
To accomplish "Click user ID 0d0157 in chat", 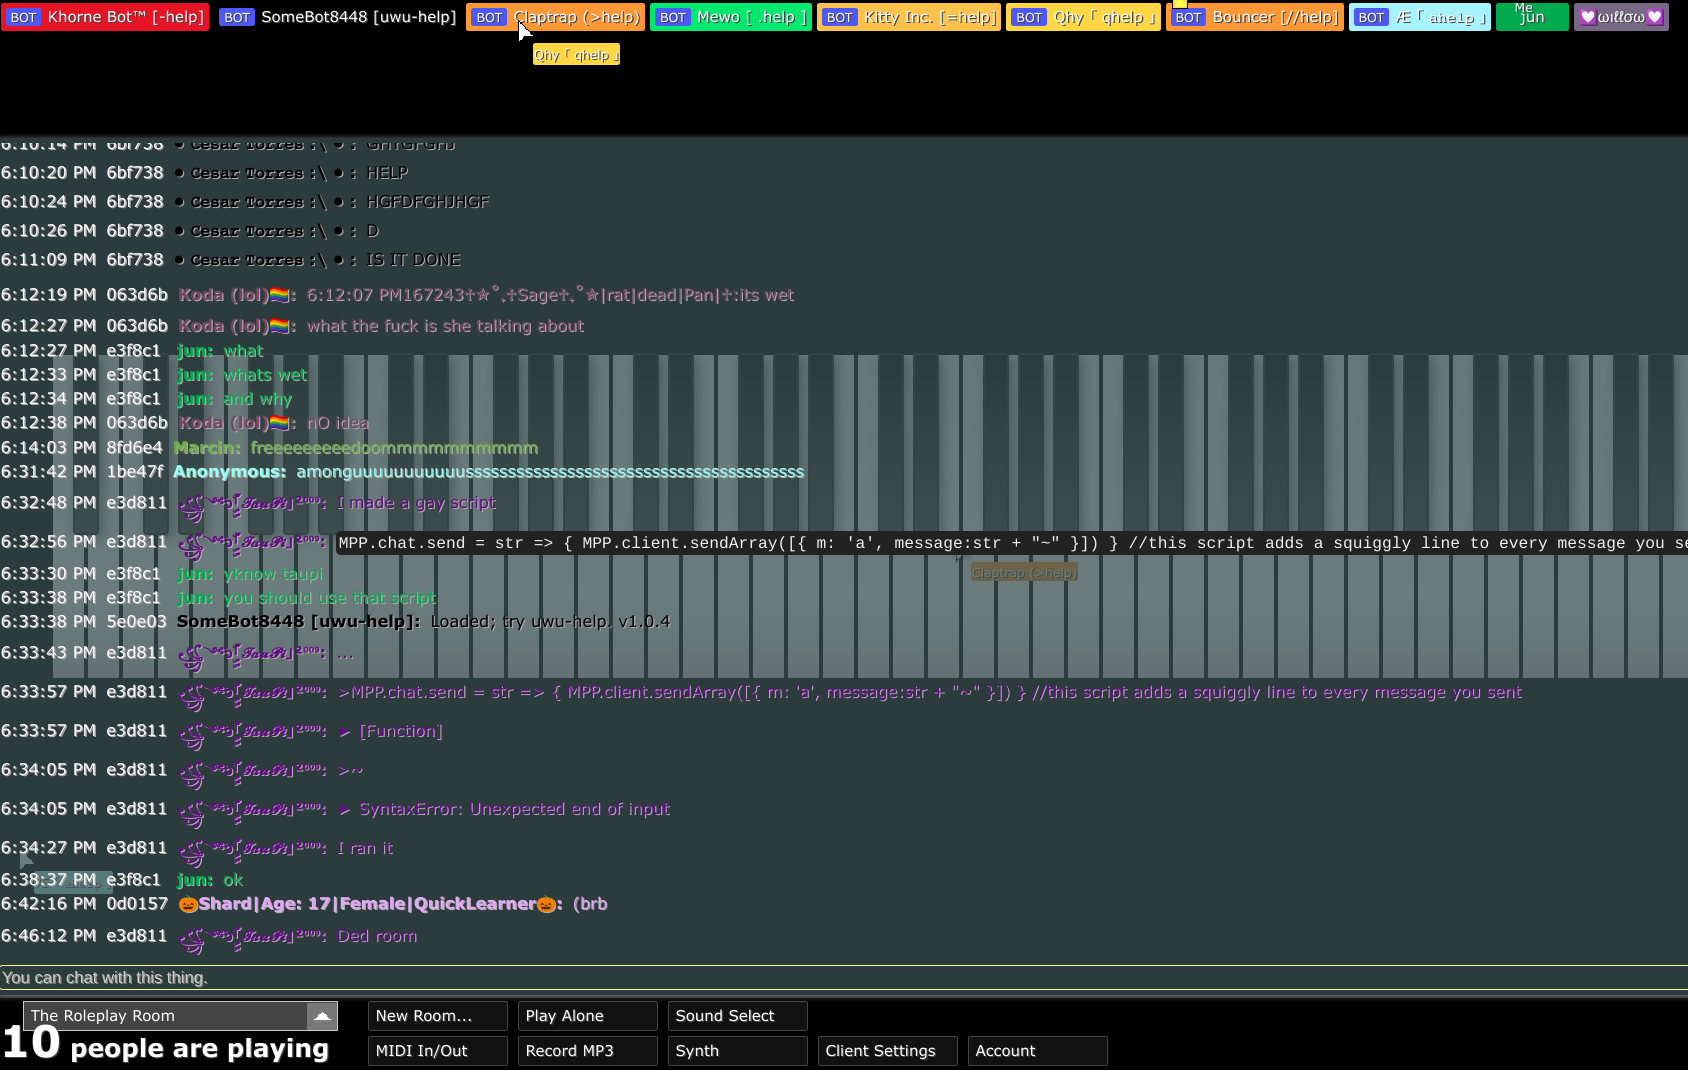I will [x=137, y=904].
